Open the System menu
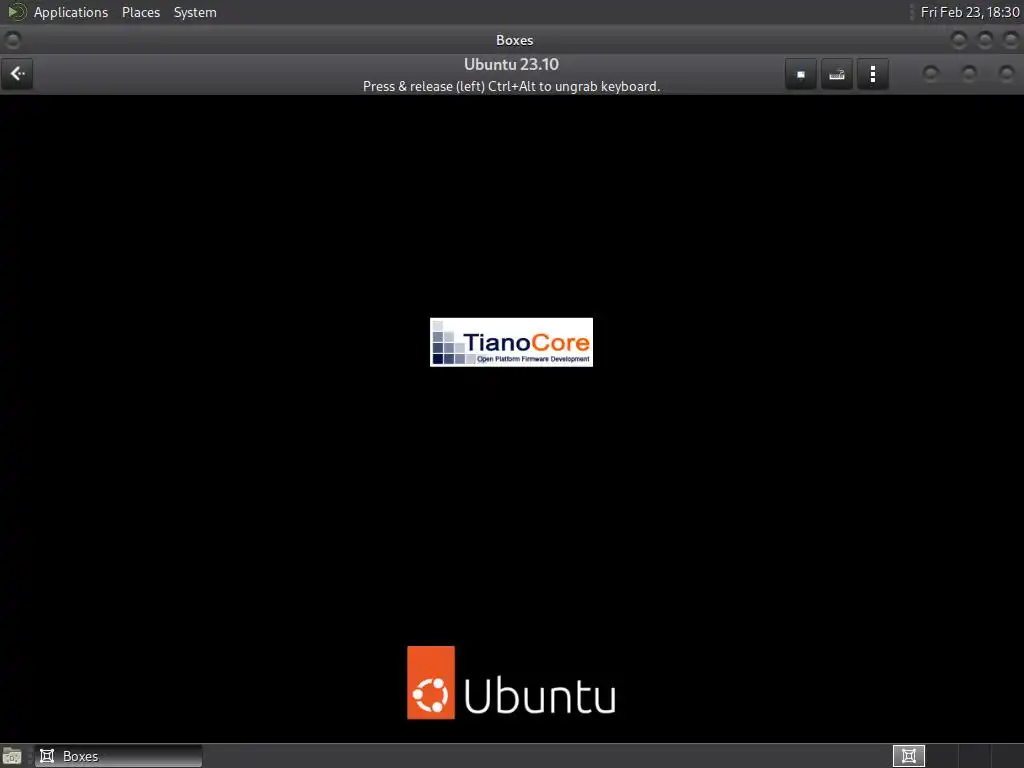The height and width of the screenshot is (768, 1024). (x=195, y=12)
